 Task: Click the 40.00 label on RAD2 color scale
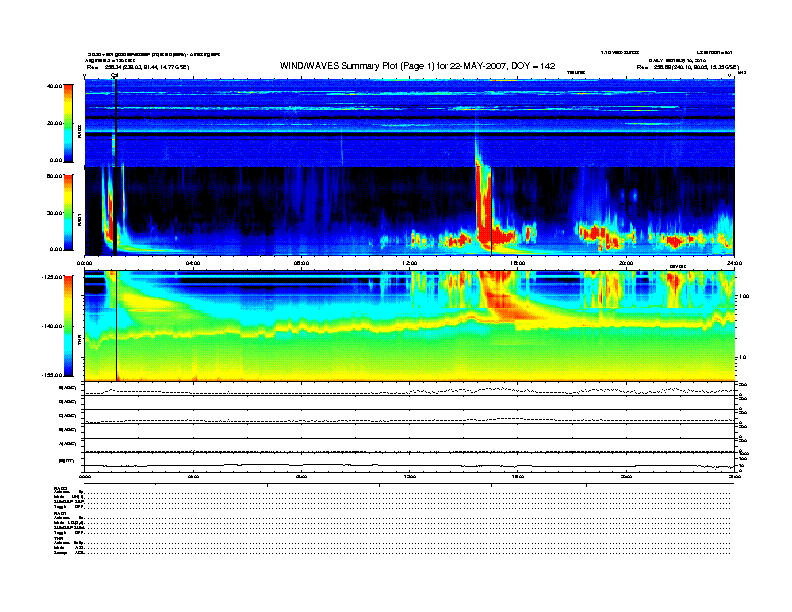[x=55, y=86]
